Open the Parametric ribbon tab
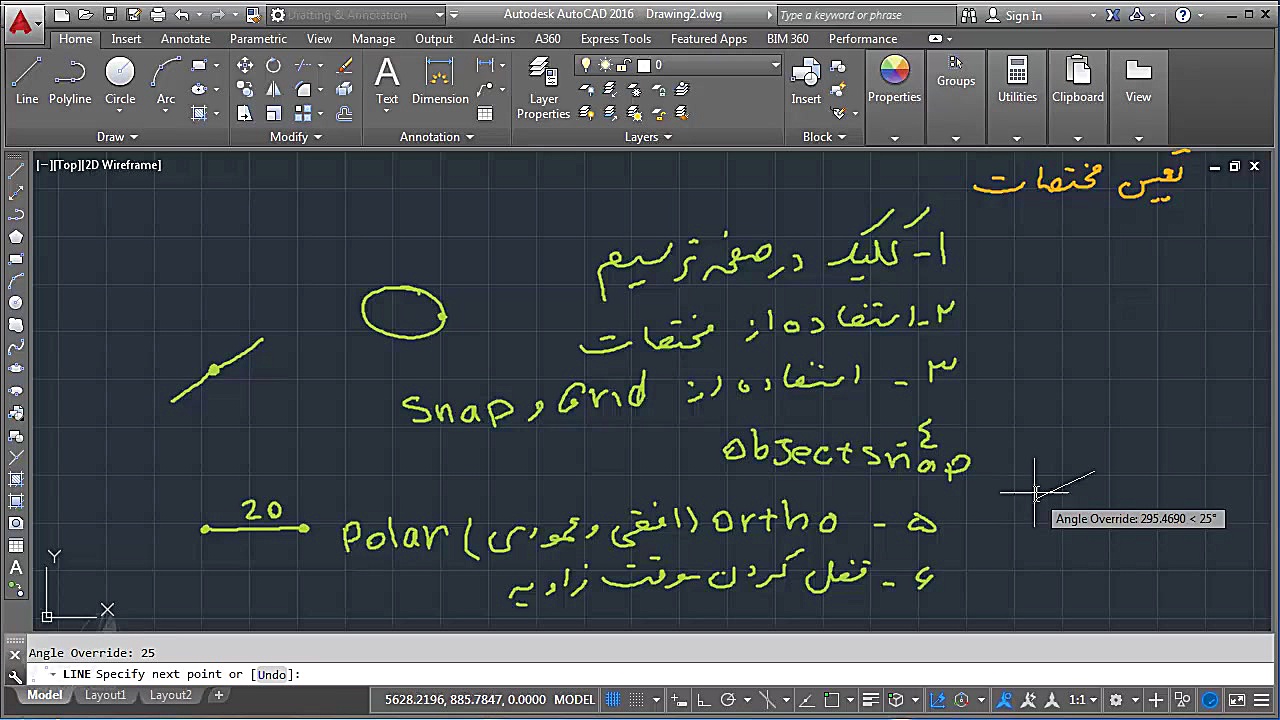The height and width of the screenshot is (720, 1280). click(x=258, y=38)
